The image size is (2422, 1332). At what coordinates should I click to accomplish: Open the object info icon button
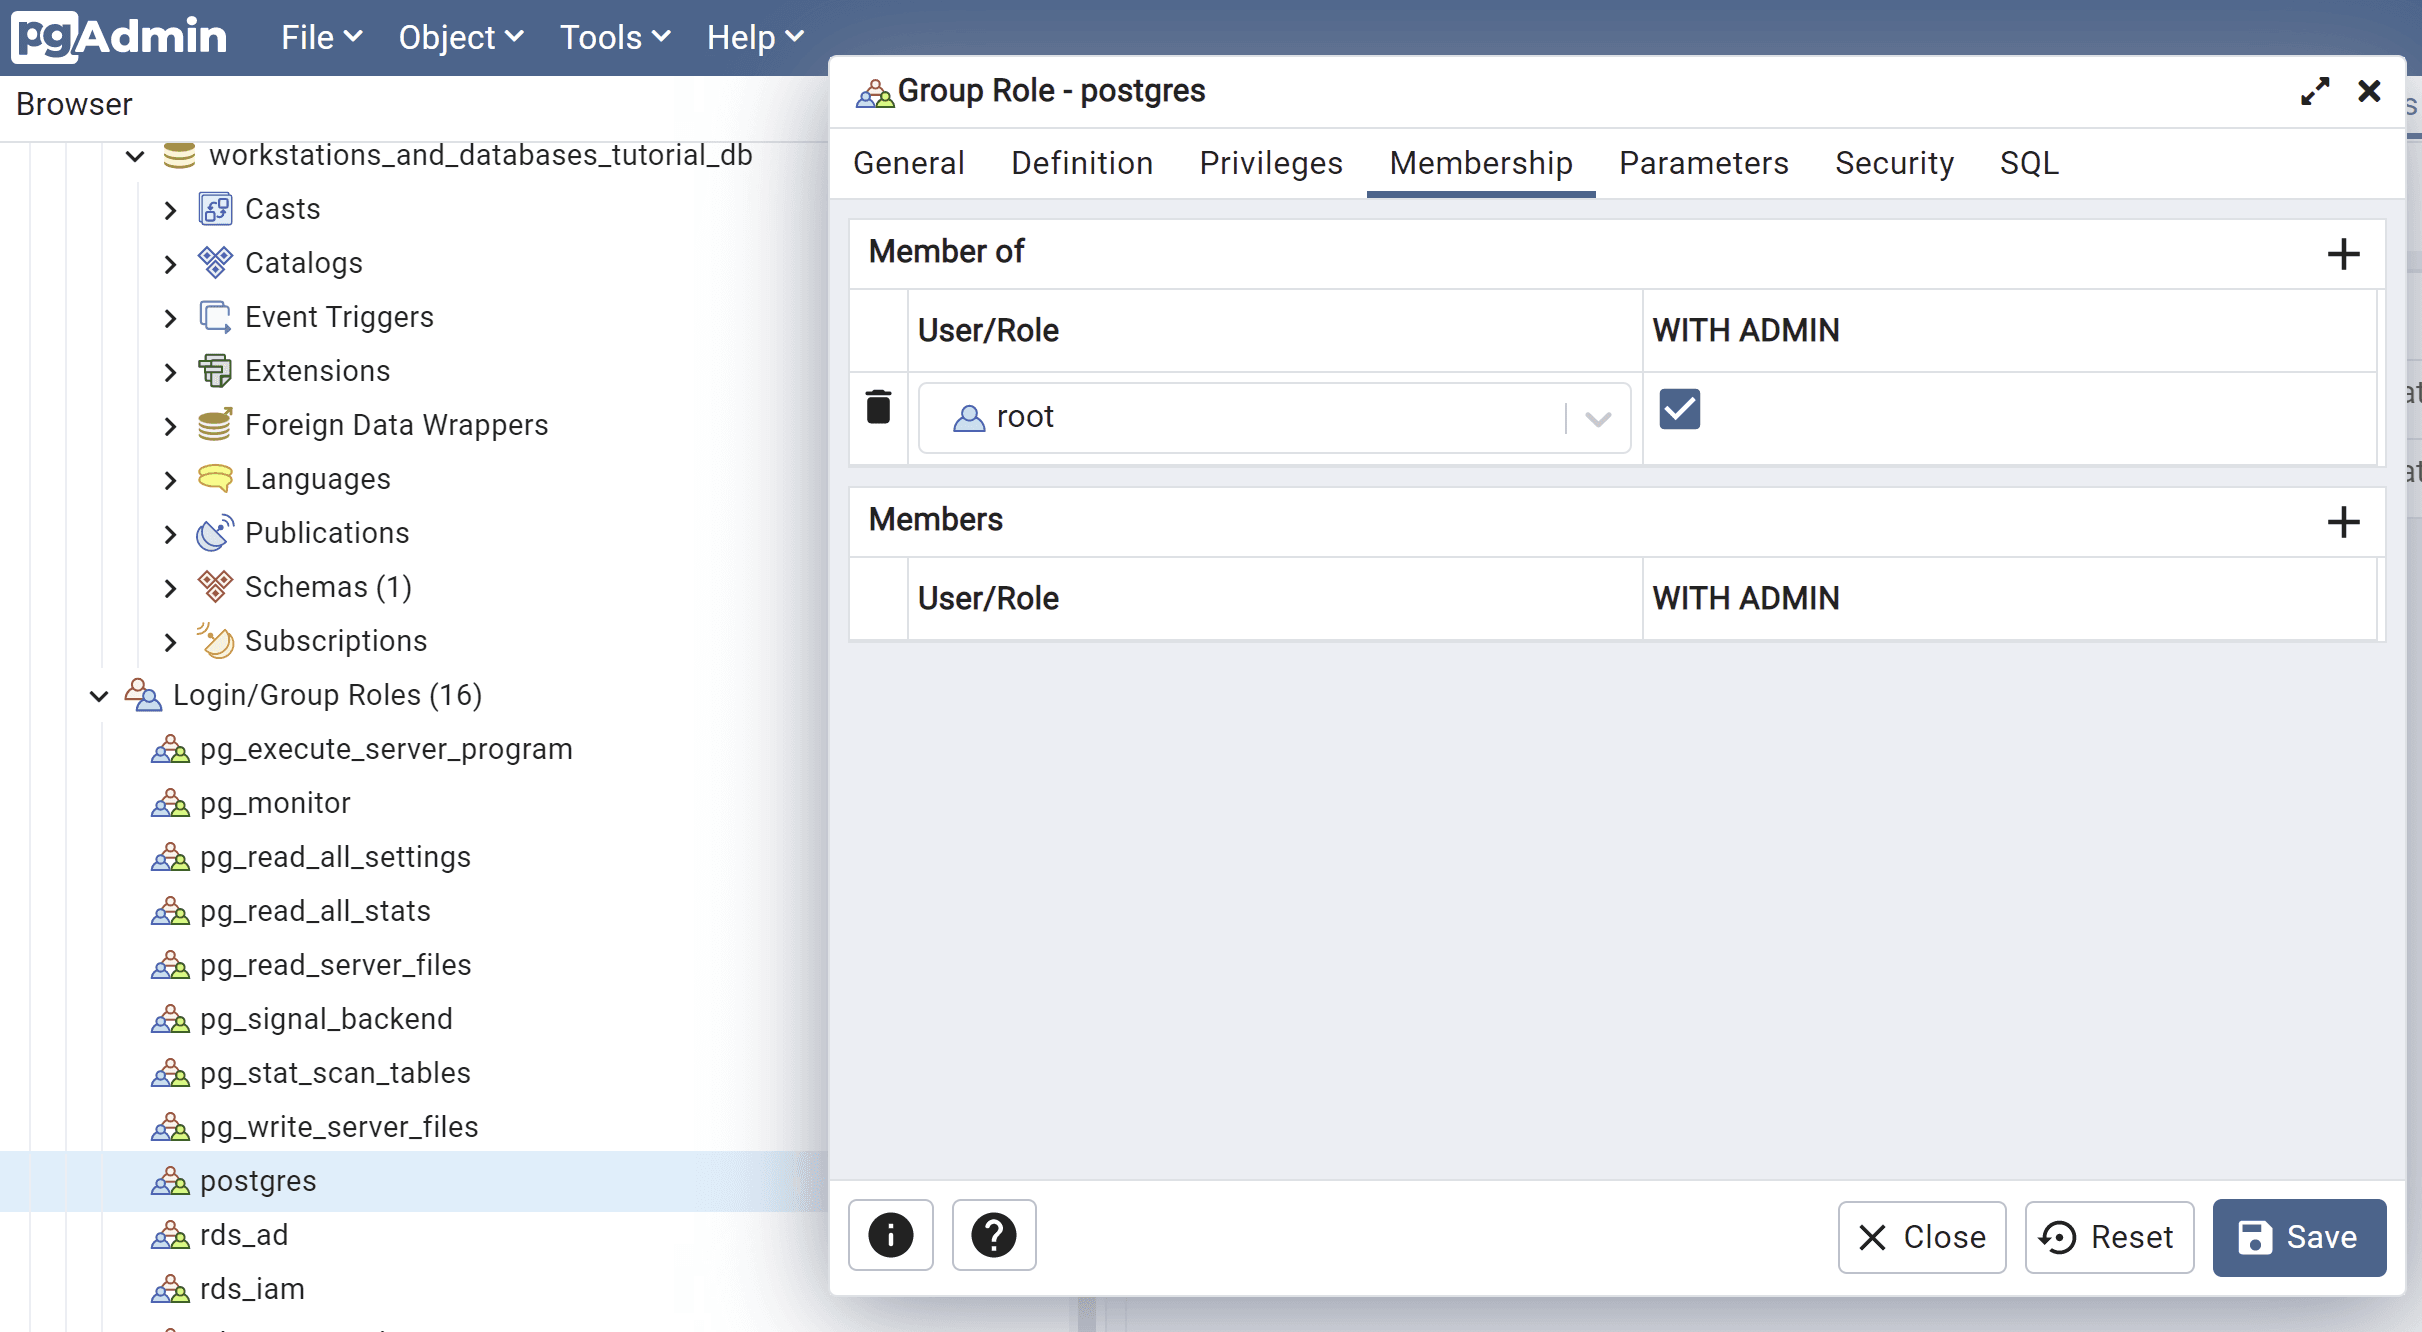click(x=890, y=1235)
